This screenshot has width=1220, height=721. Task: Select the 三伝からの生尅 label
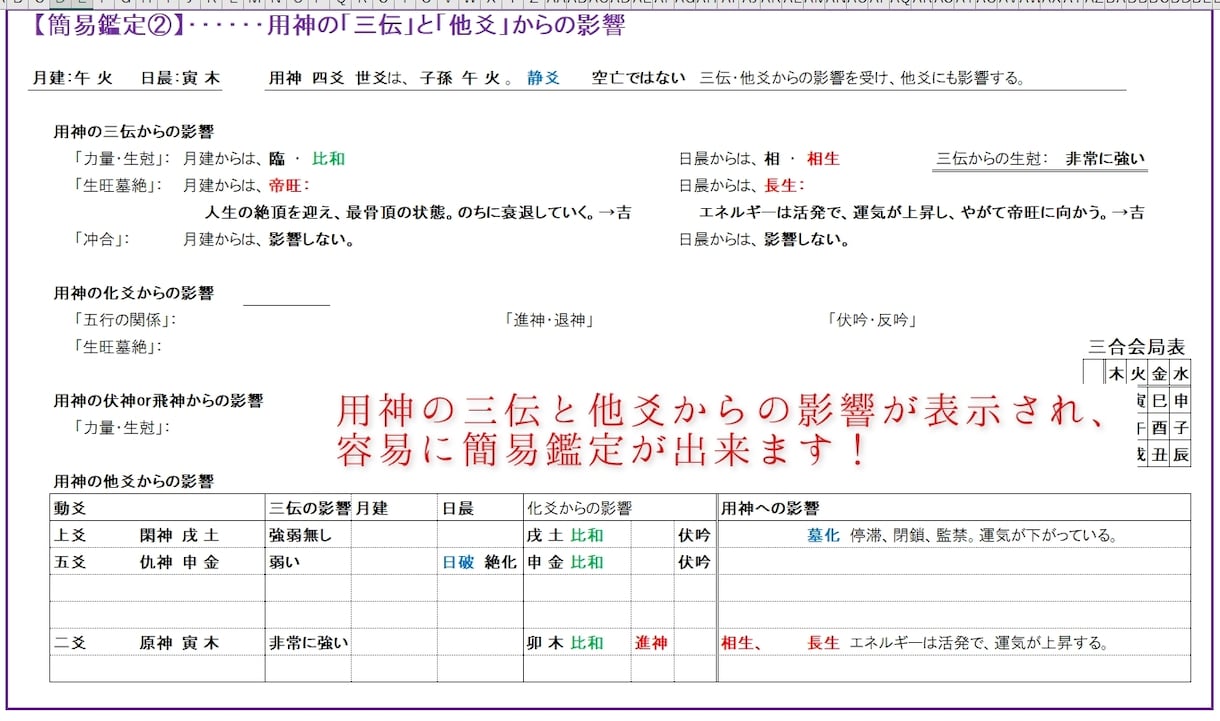991,158
